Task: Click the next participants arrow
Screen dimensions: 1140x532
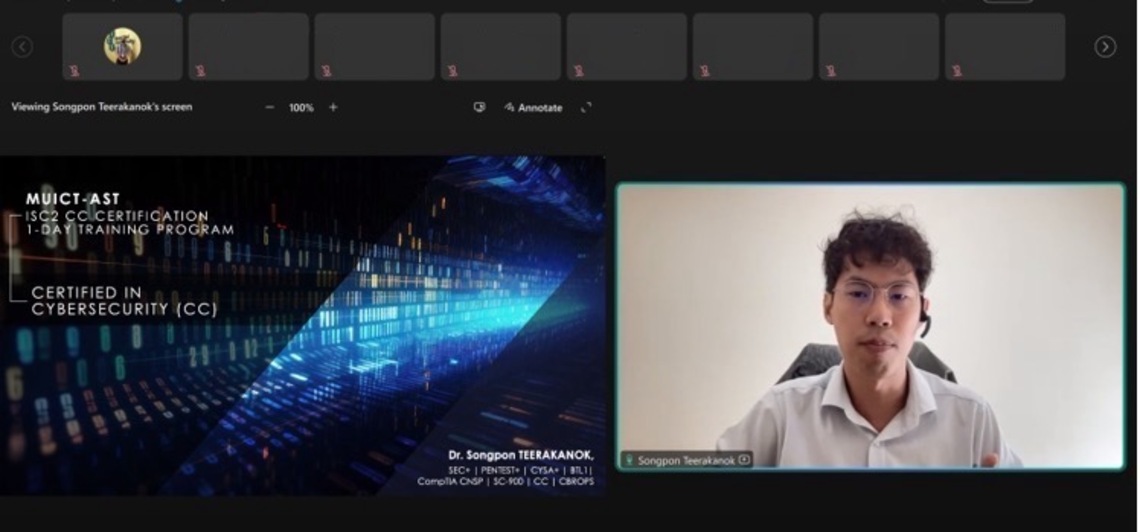Action: pos(1105,47)
